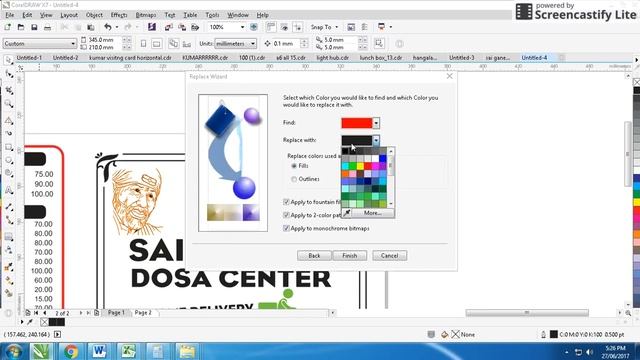This screenshot has height=360, width=640.
Task: Open the zoom level 100% dropdown
Action: (242, 27)
